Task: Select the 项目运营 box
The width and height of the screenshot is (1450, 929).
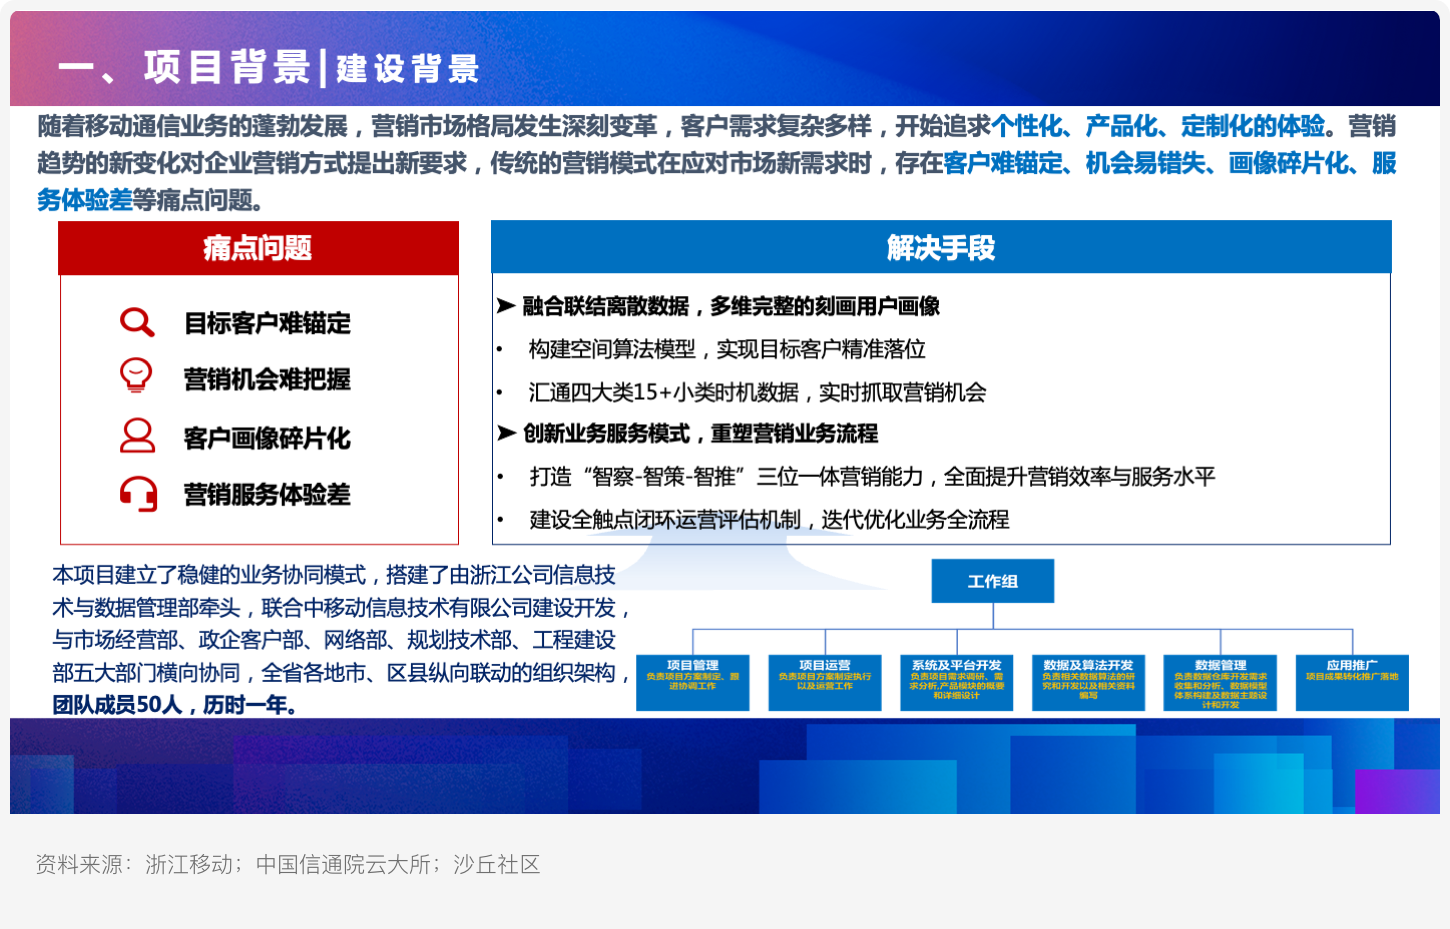Action: point(824,682)
